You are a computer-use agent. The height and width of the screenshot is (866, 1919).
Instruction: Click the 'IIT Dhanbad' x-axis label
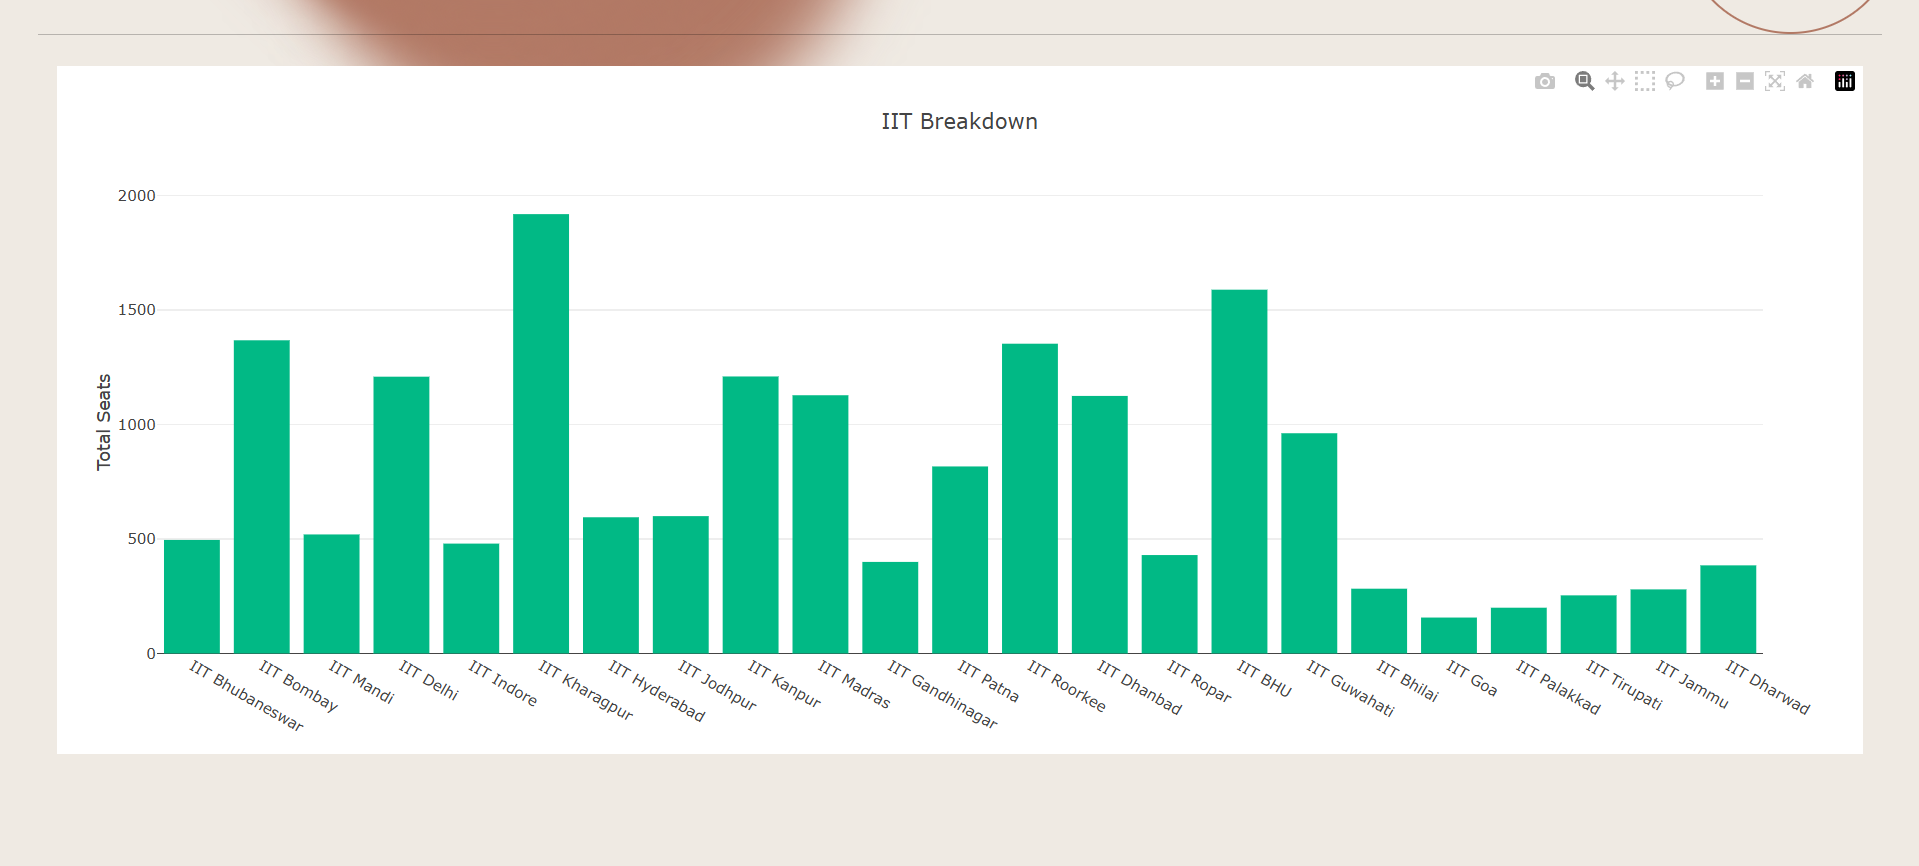(1140, 687)
